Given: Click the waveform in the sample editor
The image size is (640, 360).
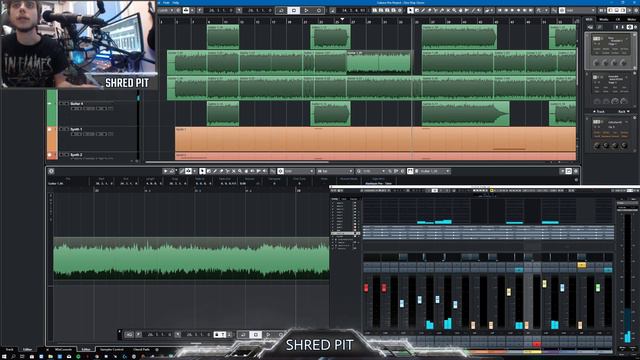Looking at the screenshot, I should tap(191, 259).
